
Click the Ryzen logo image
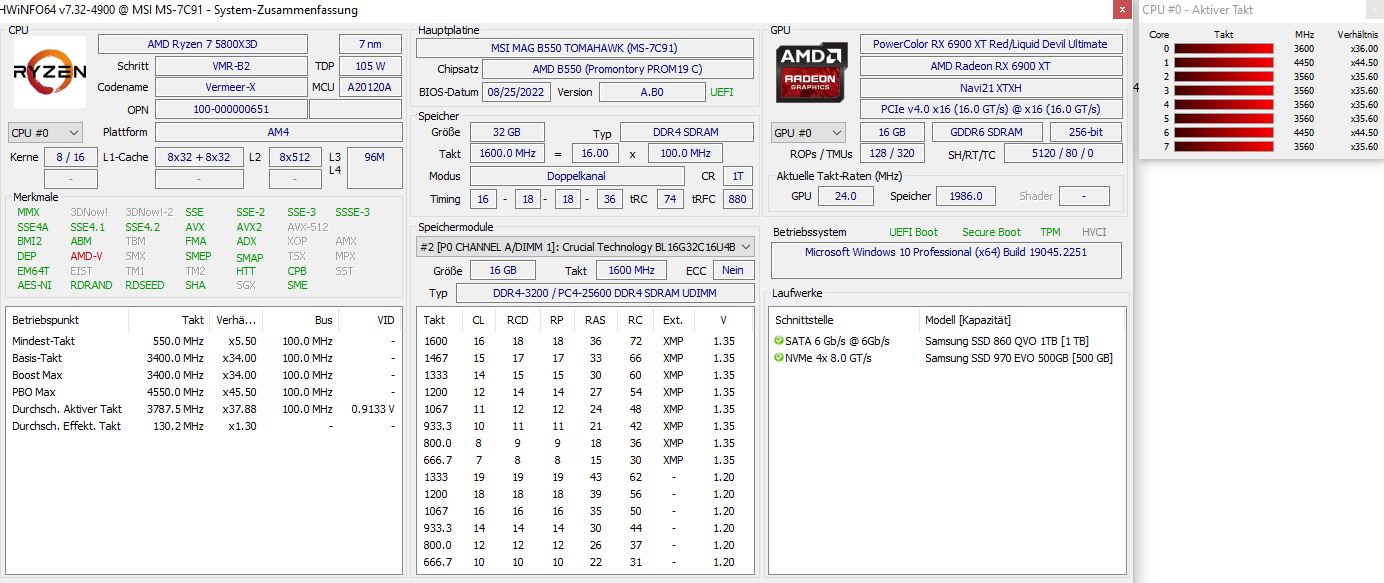(50, 72)
